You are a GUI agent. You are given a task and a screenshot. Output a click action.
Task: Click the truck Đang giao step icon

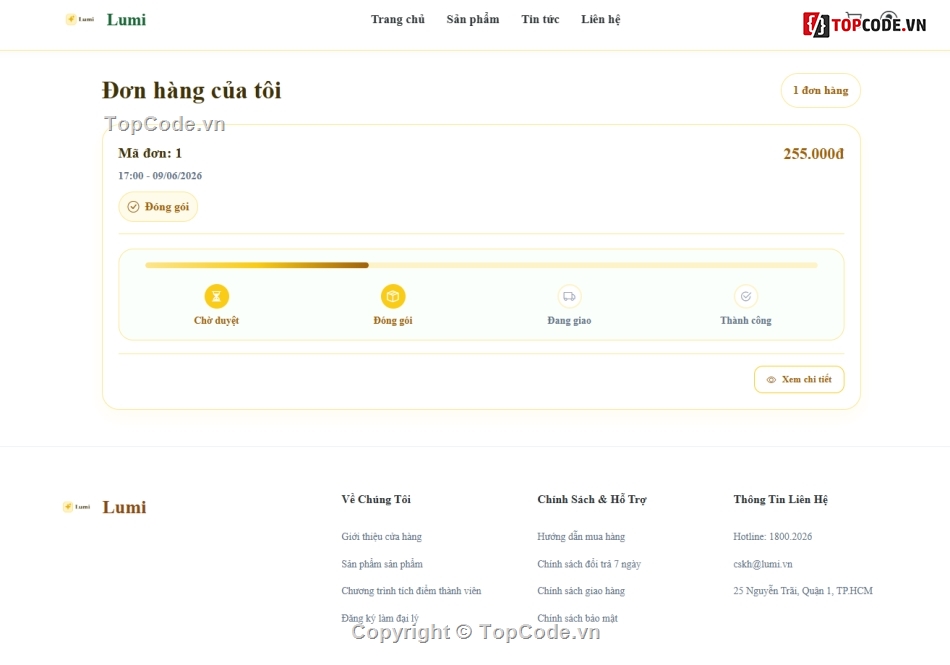pyautogui.click(x=569, y=296)
